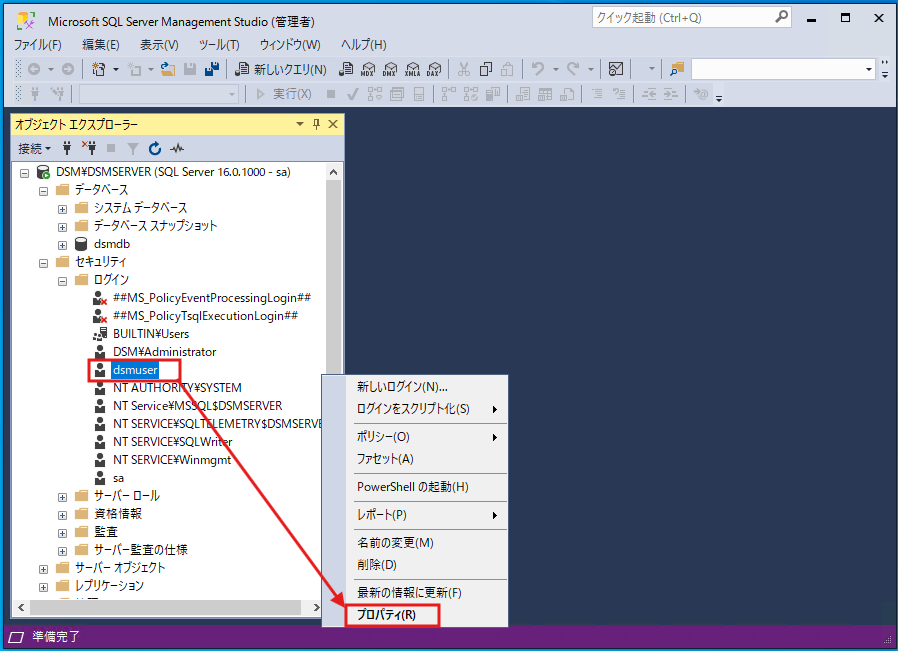Click Object Explorer scroll up arrow
The width and height of the screenshot is (898, 651).
[333, 172]
